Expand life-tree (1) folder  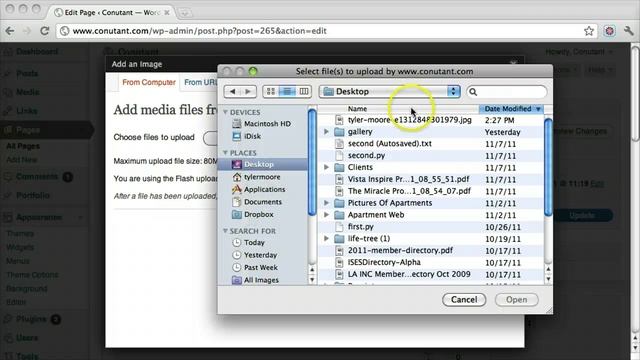click(x=326, y=238)
